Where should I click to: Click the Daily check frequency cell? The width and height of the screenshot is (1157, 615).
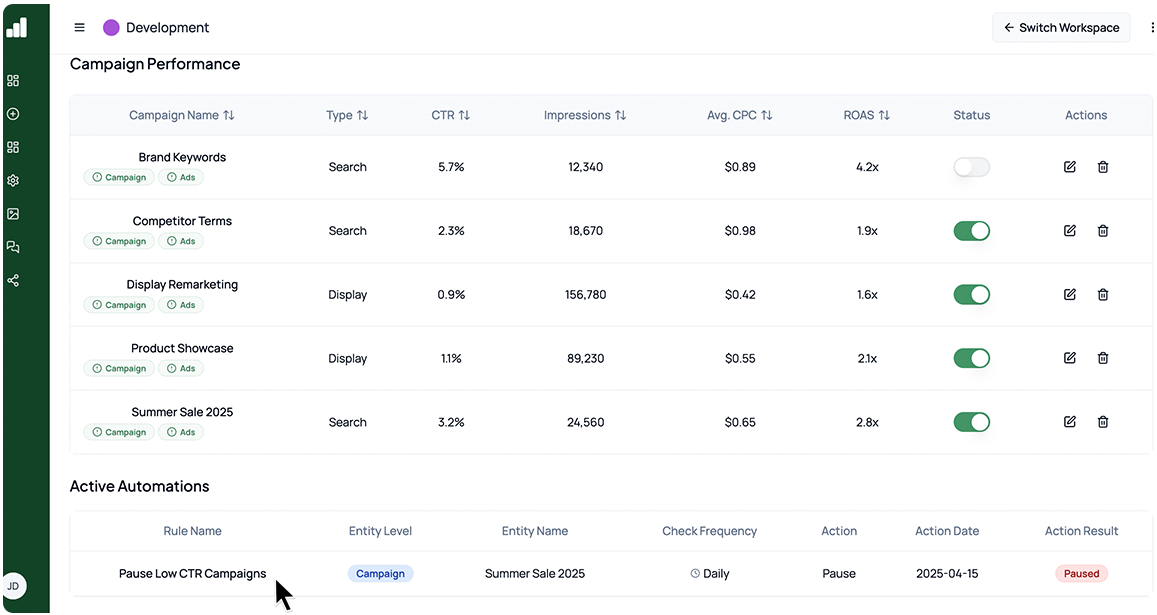(x=710, y=574)
